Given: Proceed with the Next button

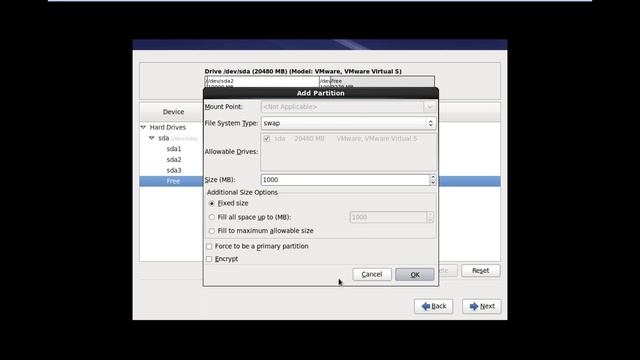Looking at the screenshot, I should point(482,306).
